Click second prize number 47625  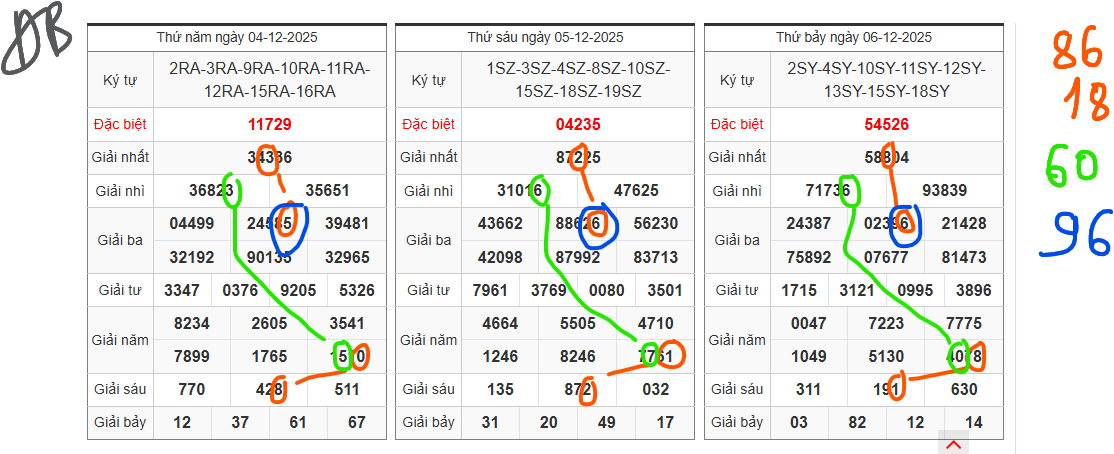tap(636, 191)
